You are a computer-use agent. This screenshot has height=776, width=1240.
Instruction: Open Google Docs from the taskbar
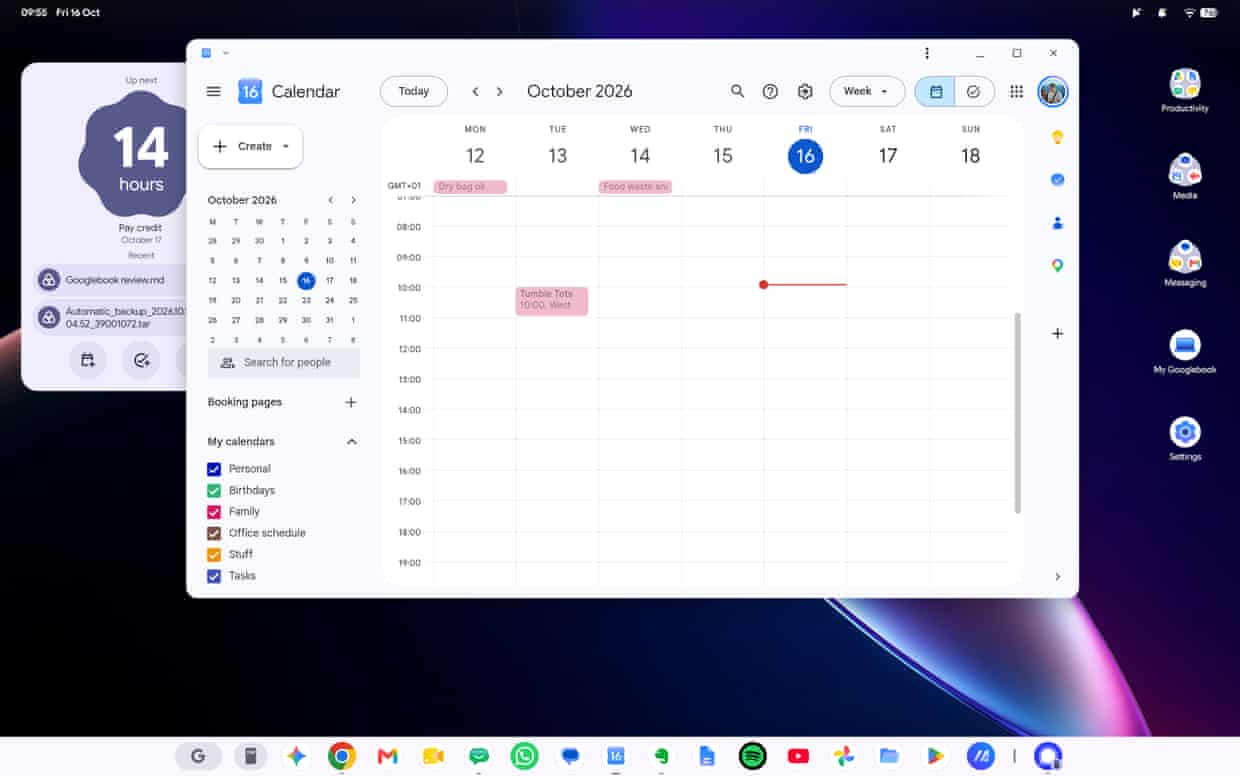(707, 756)
